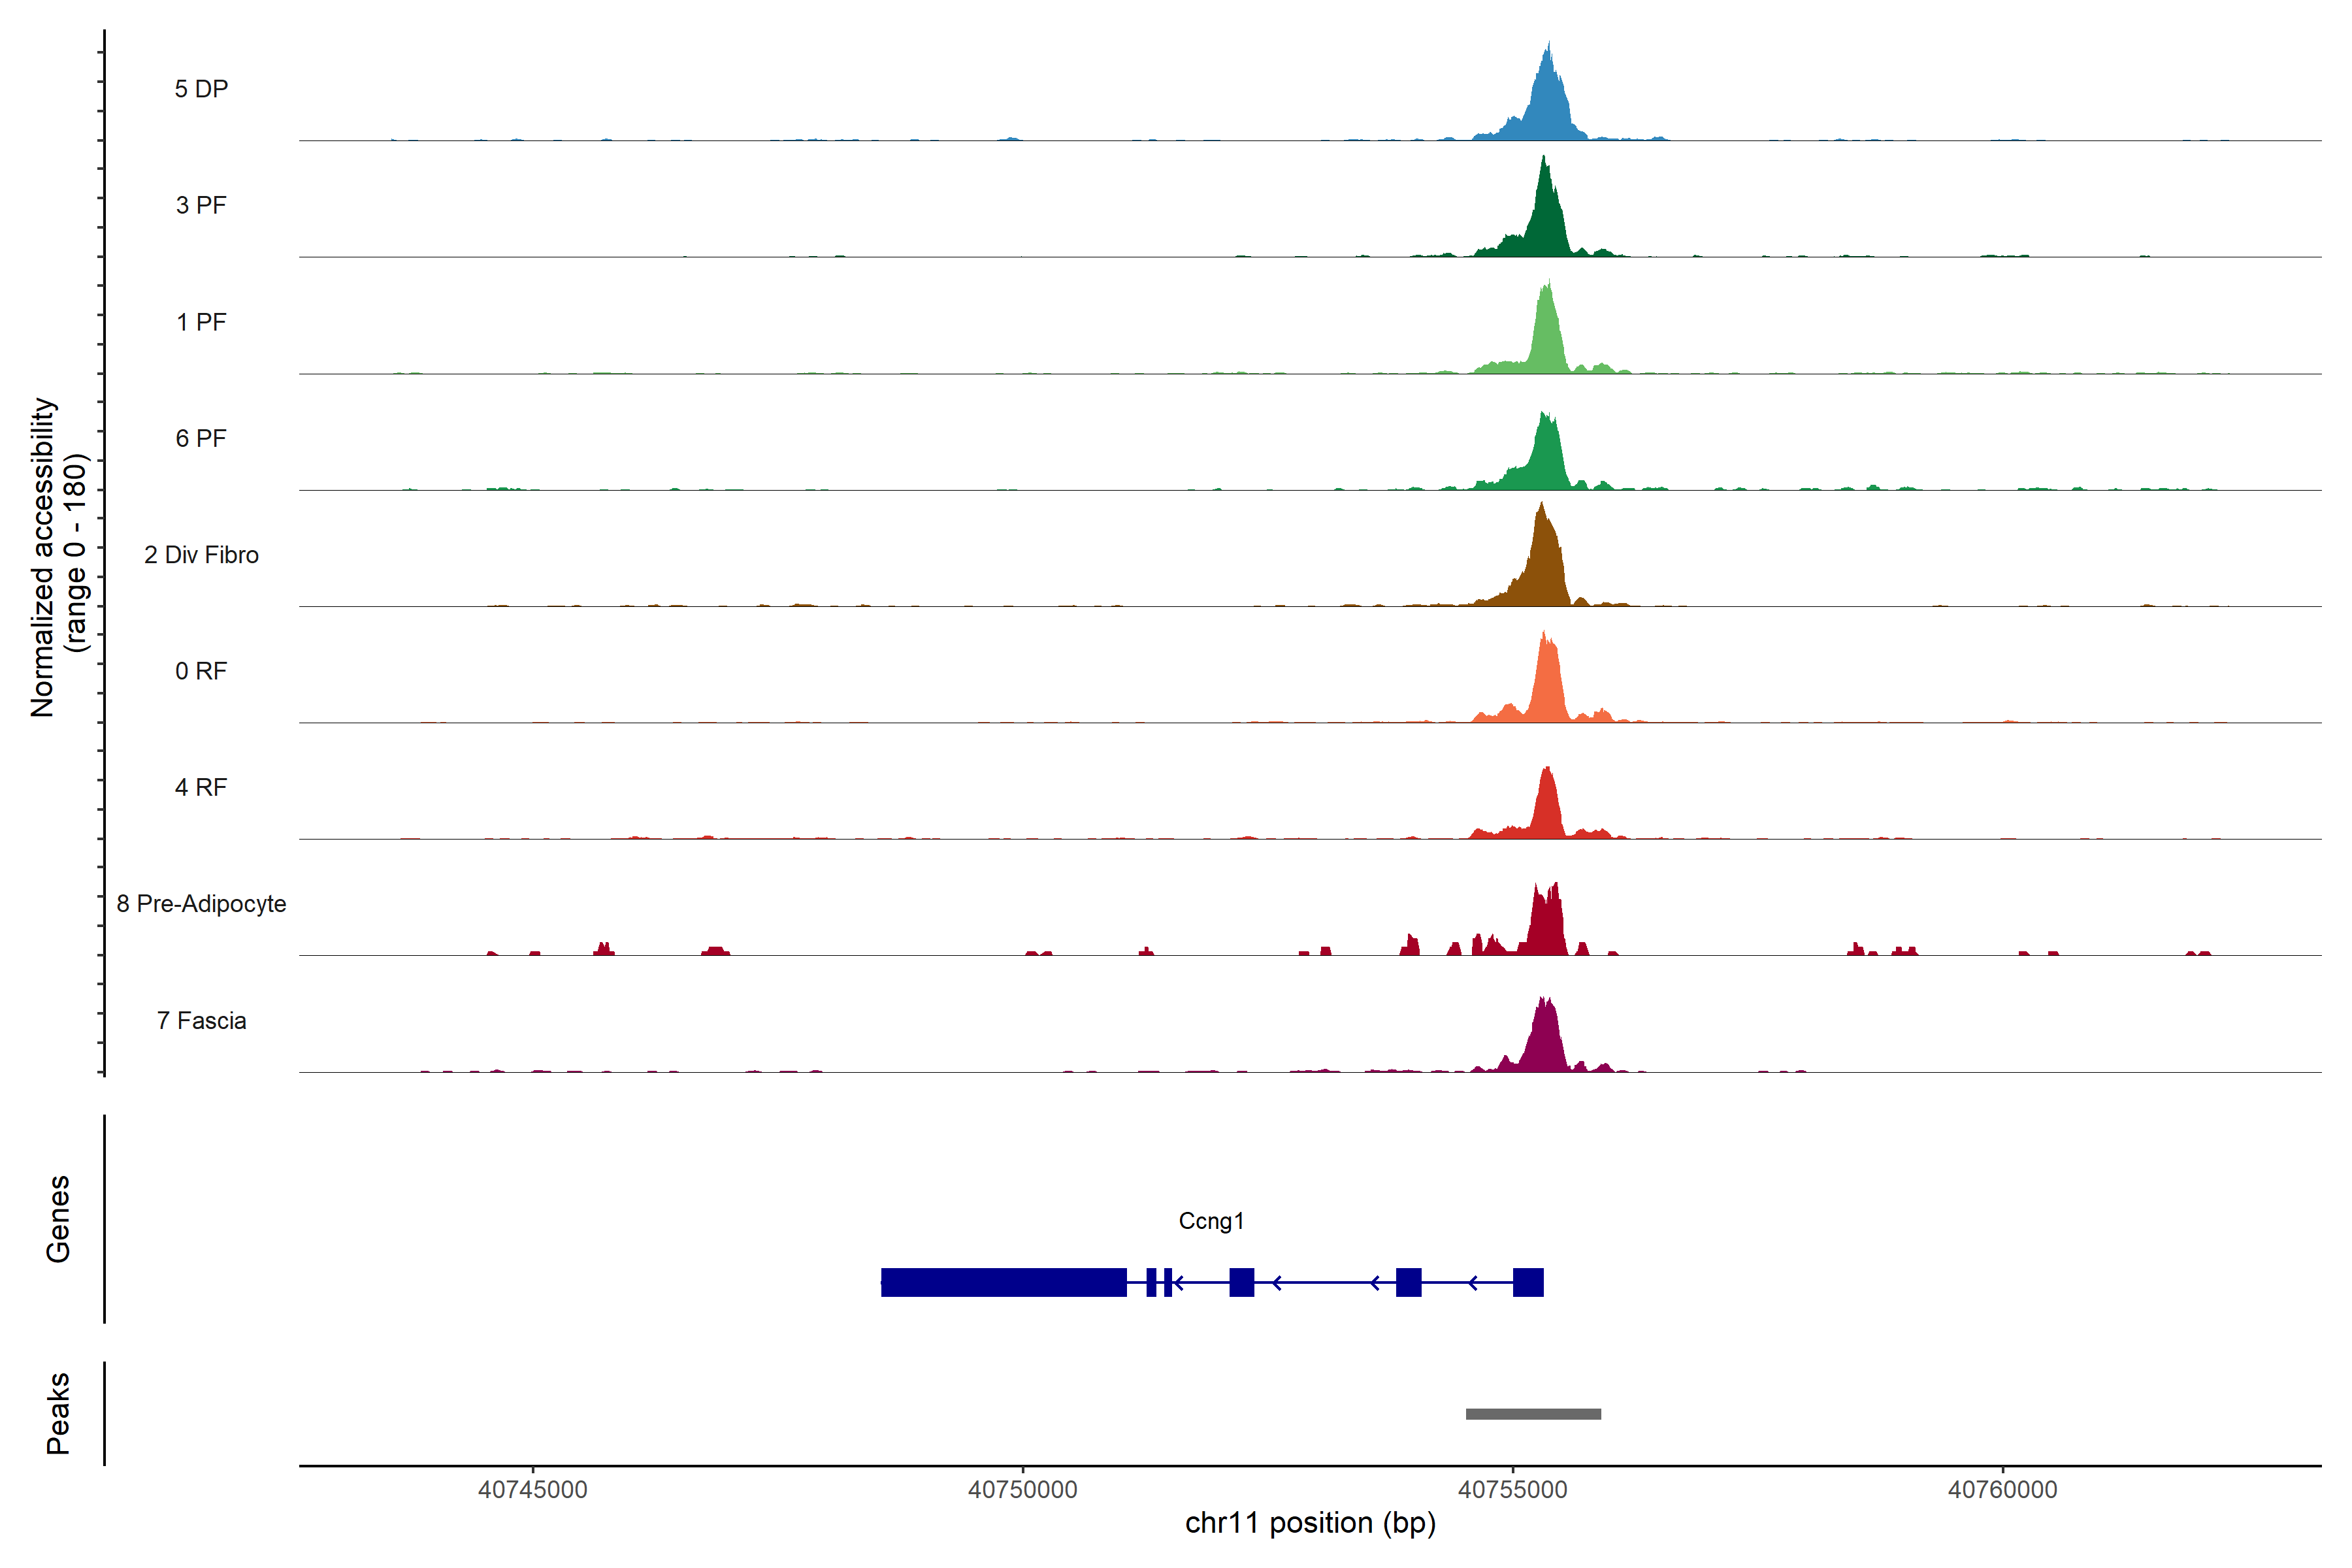
Task: Click the Ccng1 gene name
Action: 1211,1221
